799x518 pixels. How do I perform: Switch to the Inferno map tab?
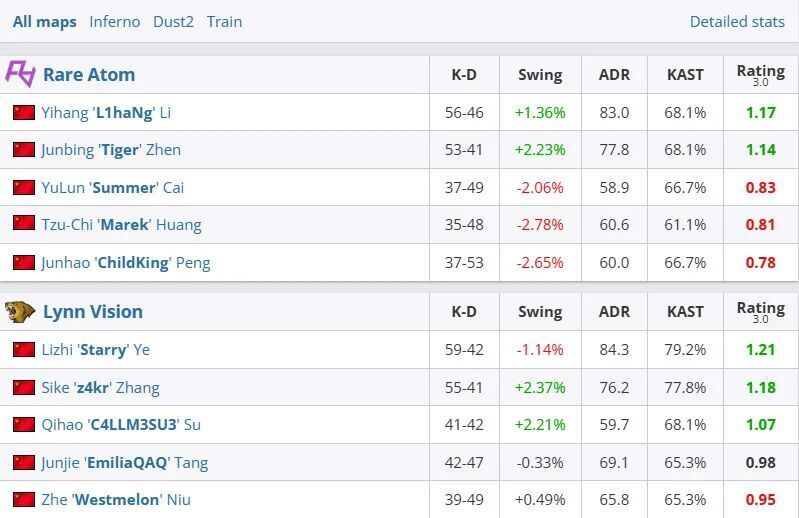[x=114, y=21]
